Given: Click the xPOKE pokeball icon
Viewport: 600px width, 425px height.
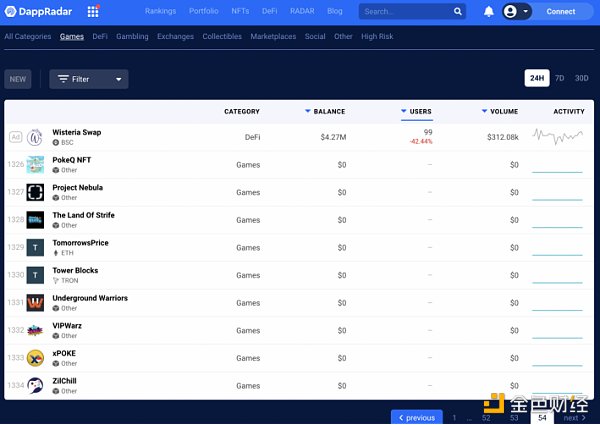Looking at the screenshot, I should (35, 358).
